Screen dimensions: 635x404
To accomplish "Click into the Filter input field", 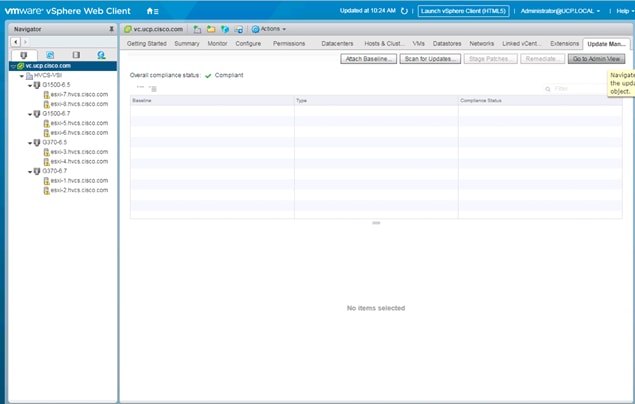I will coord(579,89).
